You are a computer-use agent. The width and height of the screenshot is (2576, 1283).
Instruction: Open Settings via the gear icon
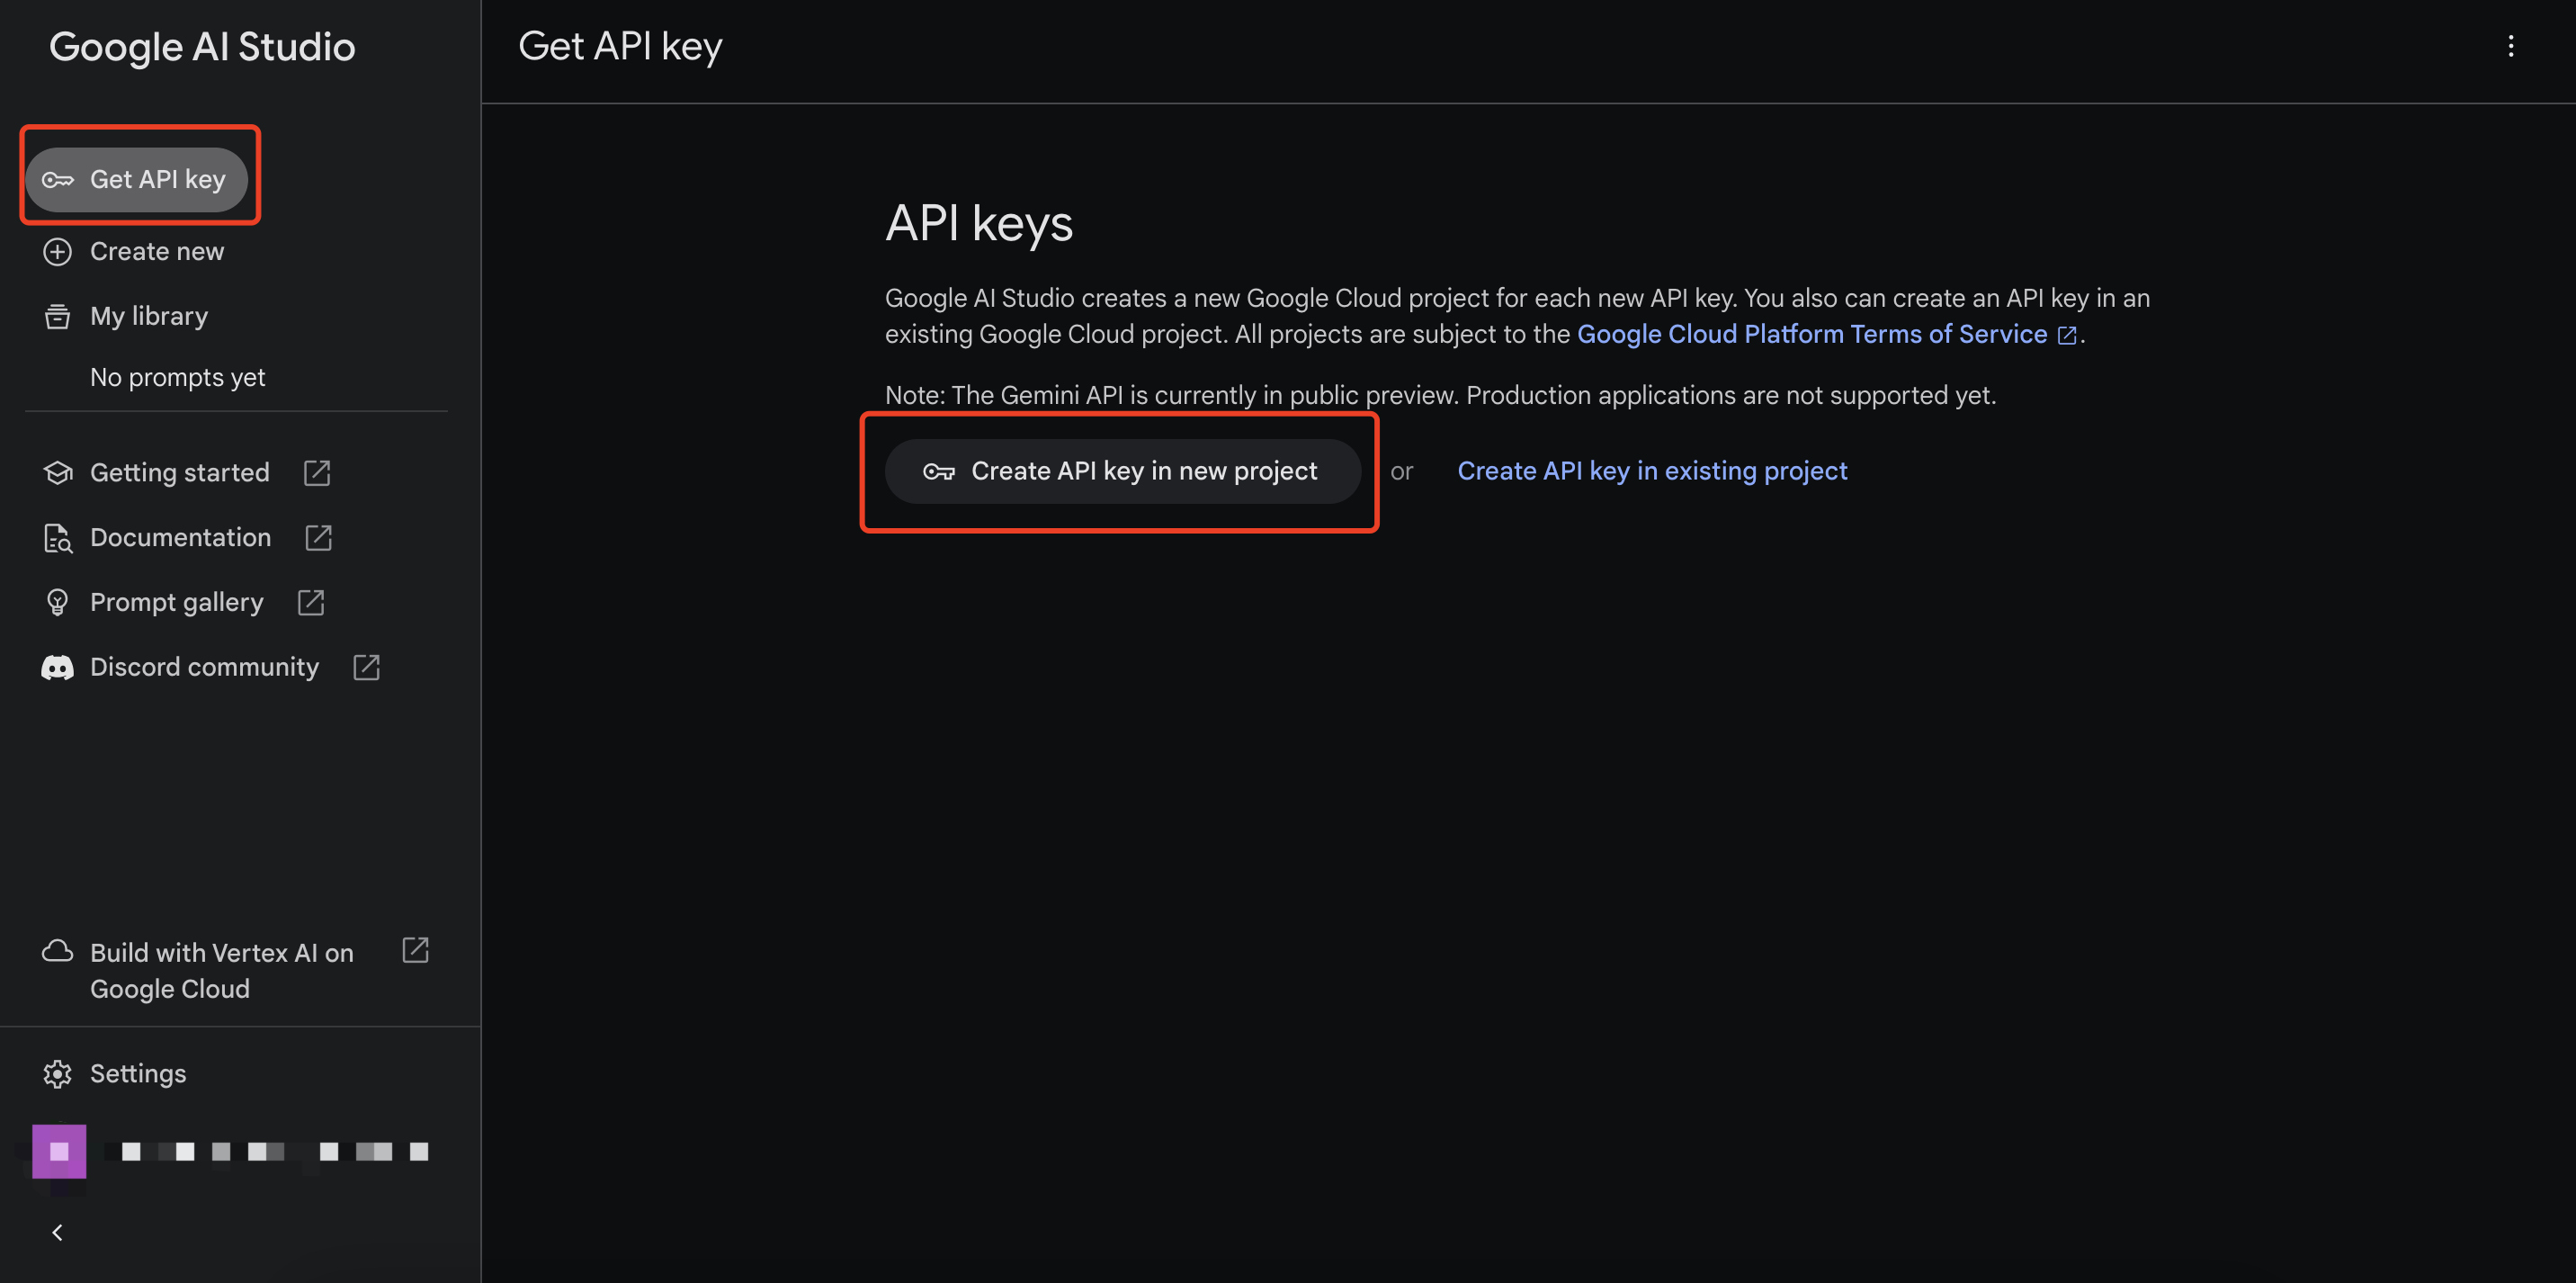click(57, 1073)
